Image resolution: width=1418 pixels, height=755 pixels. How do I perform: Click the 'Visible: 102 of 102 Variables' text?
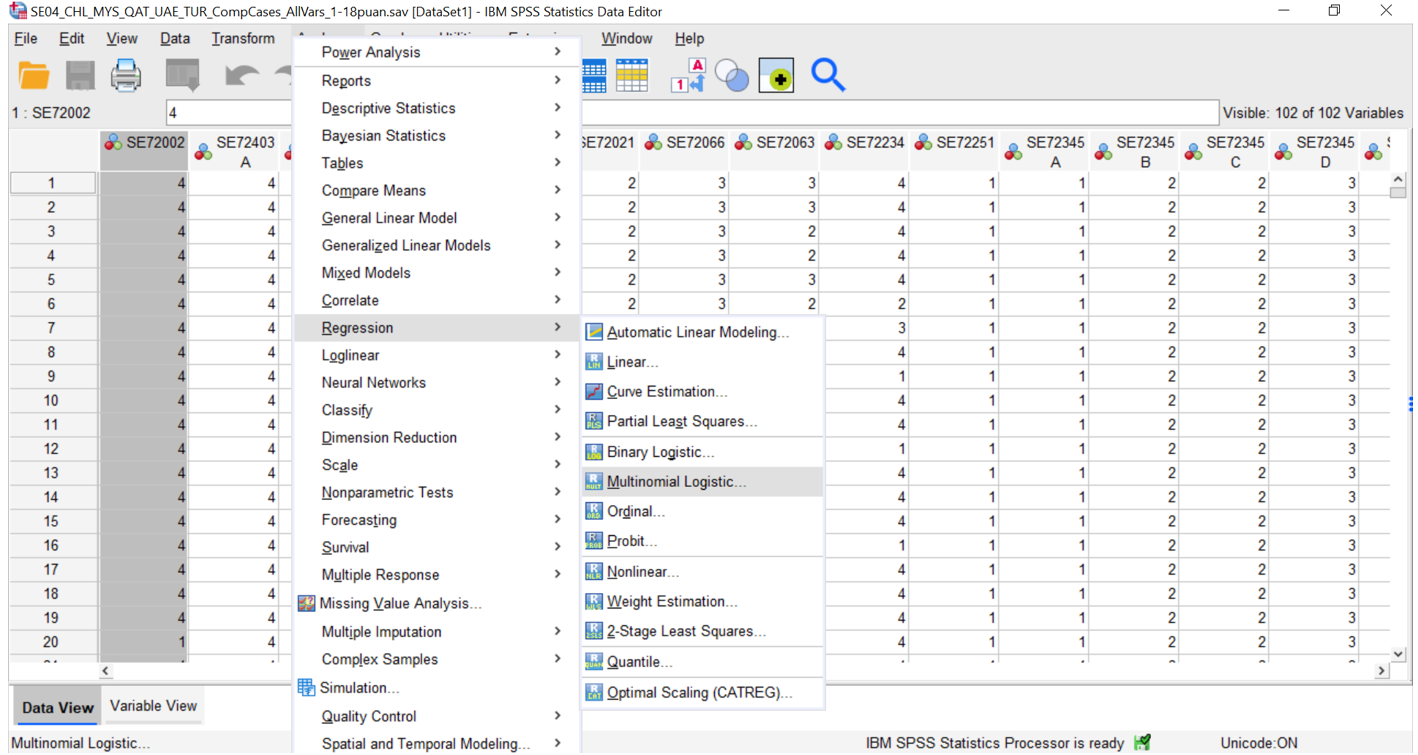click(1313, 113)
